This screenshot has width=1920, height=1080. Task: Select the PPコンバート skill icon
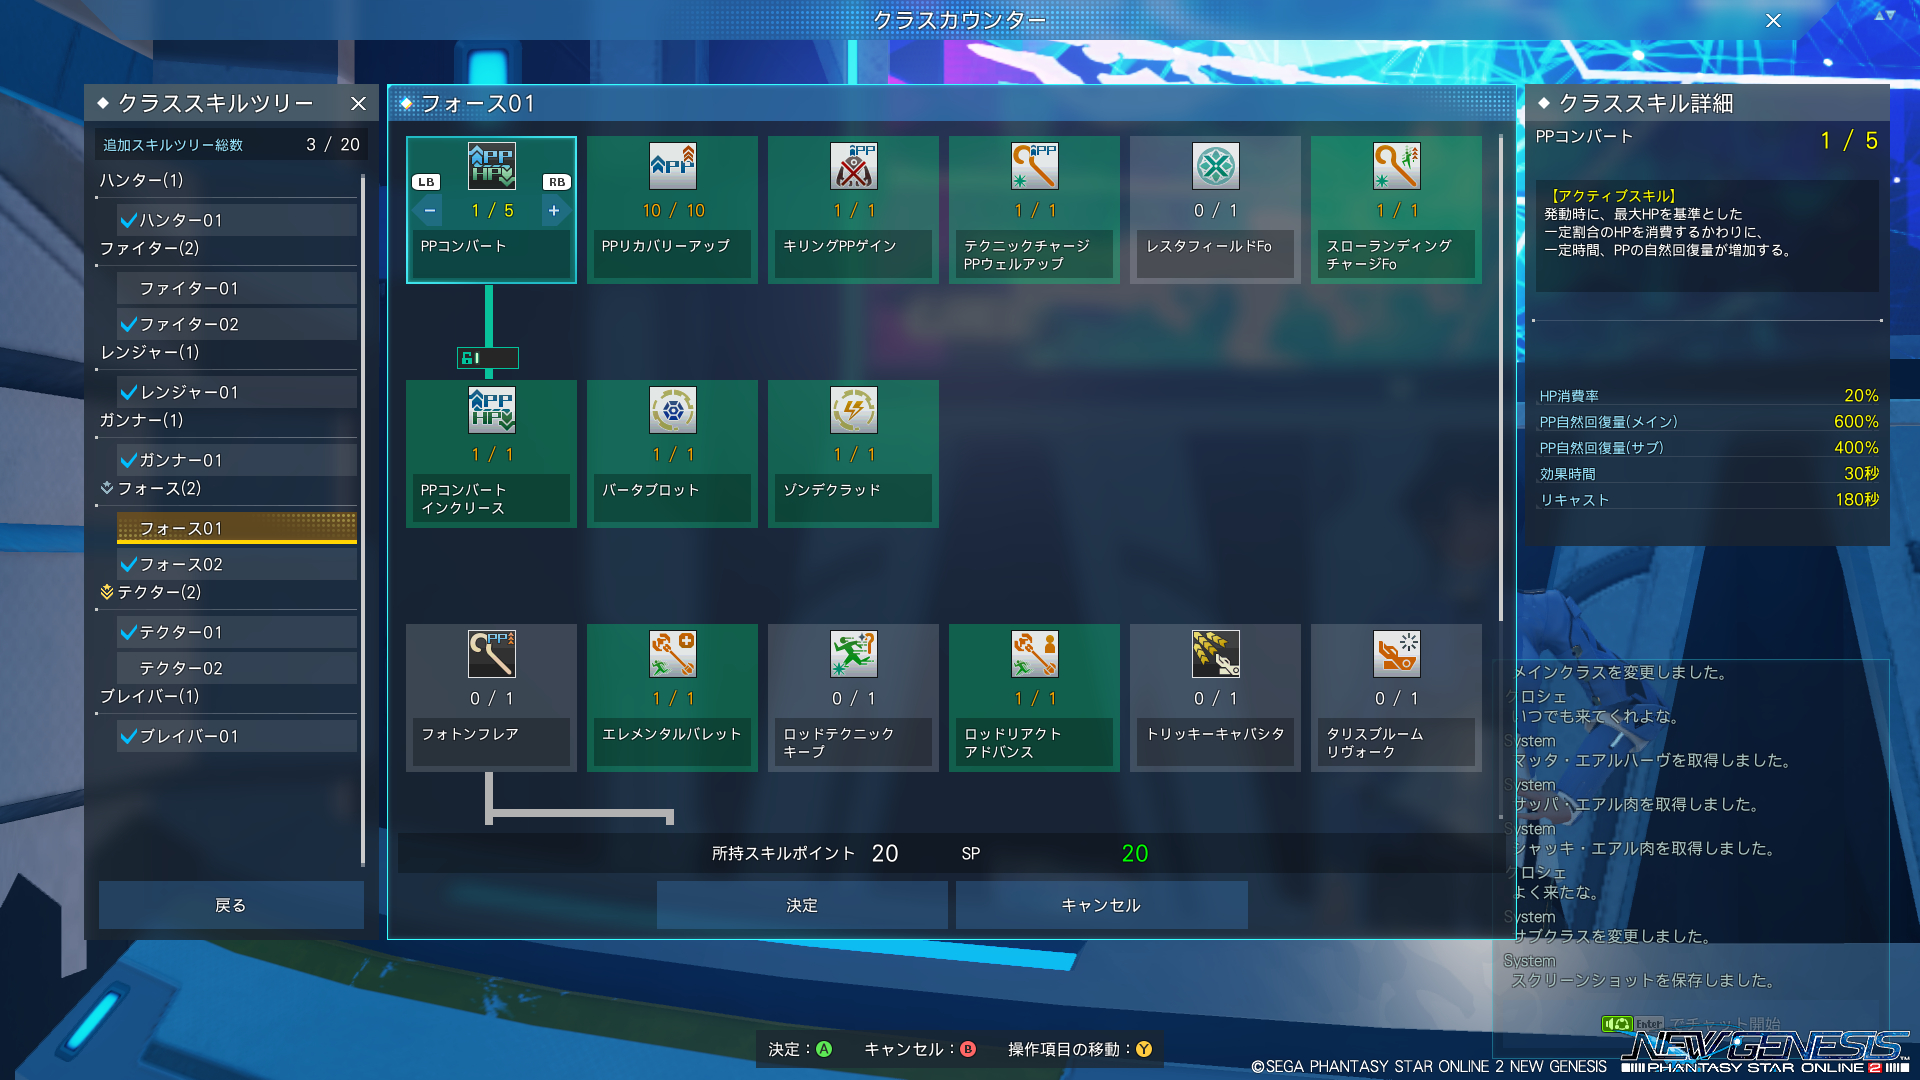coord(492,166)
